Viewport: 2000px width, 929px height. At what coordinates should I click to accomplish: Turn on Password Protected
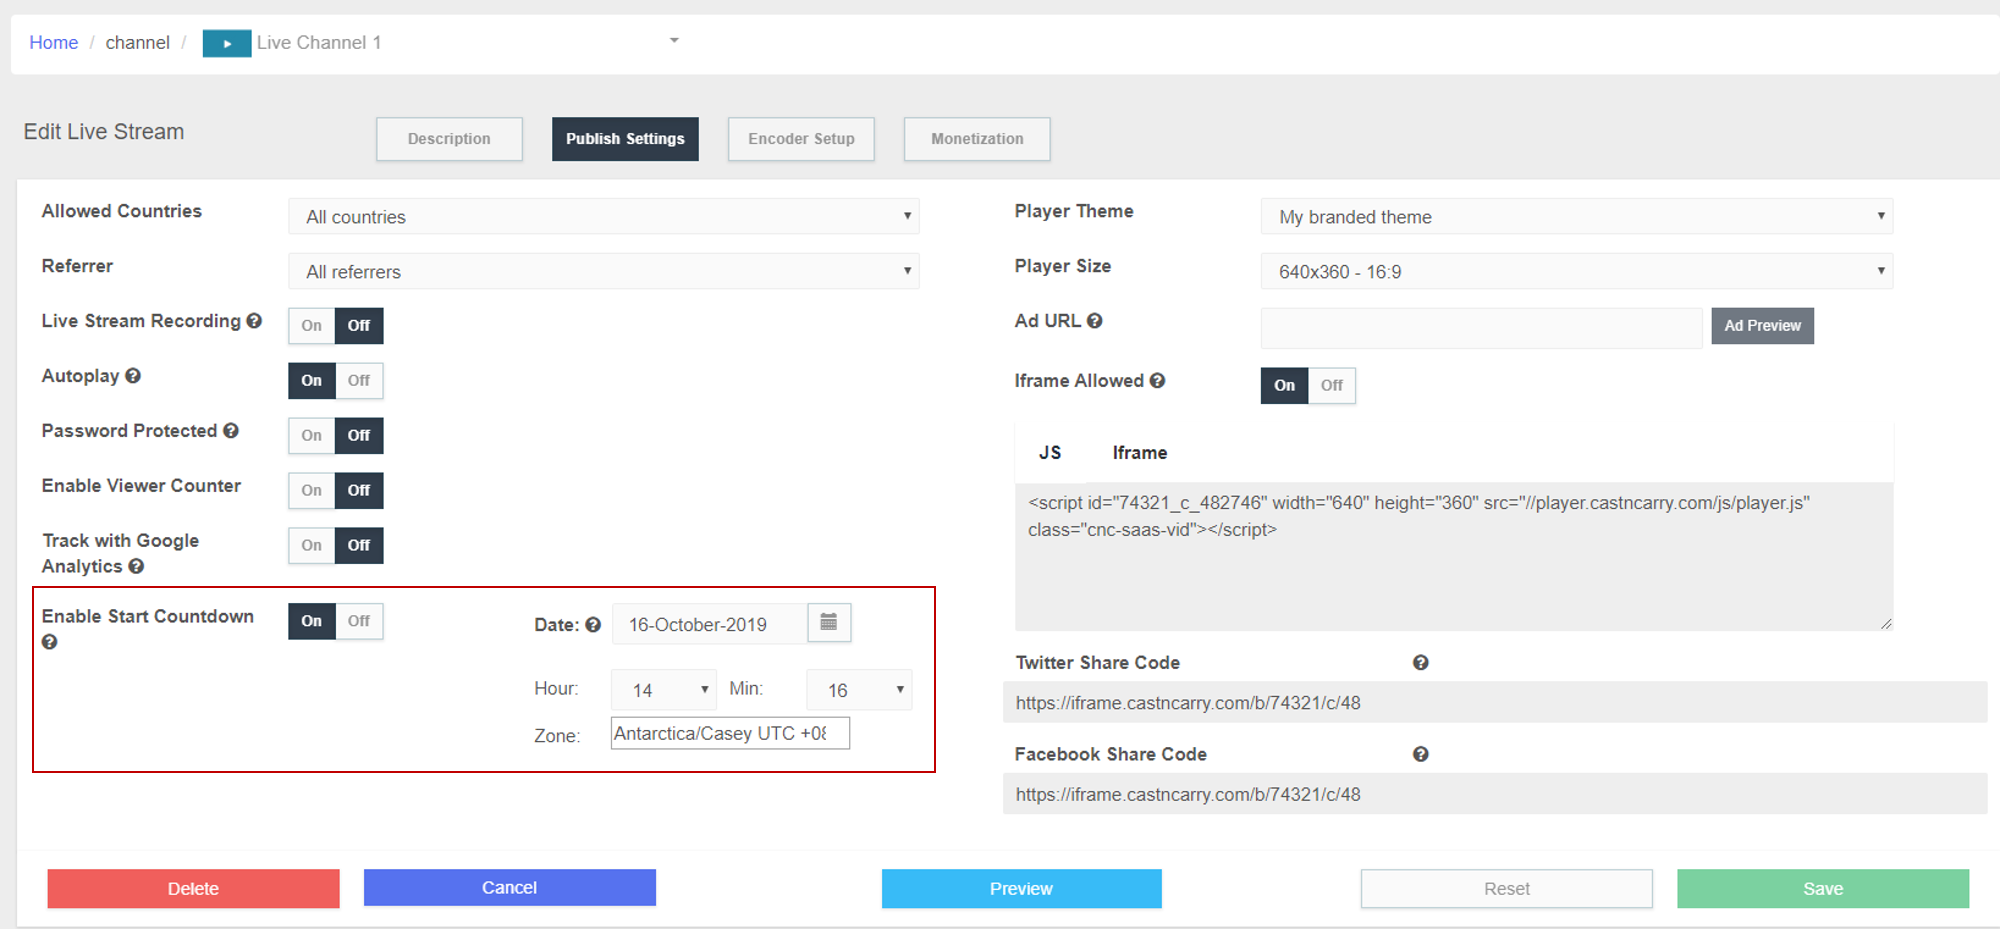click(312, 436)
